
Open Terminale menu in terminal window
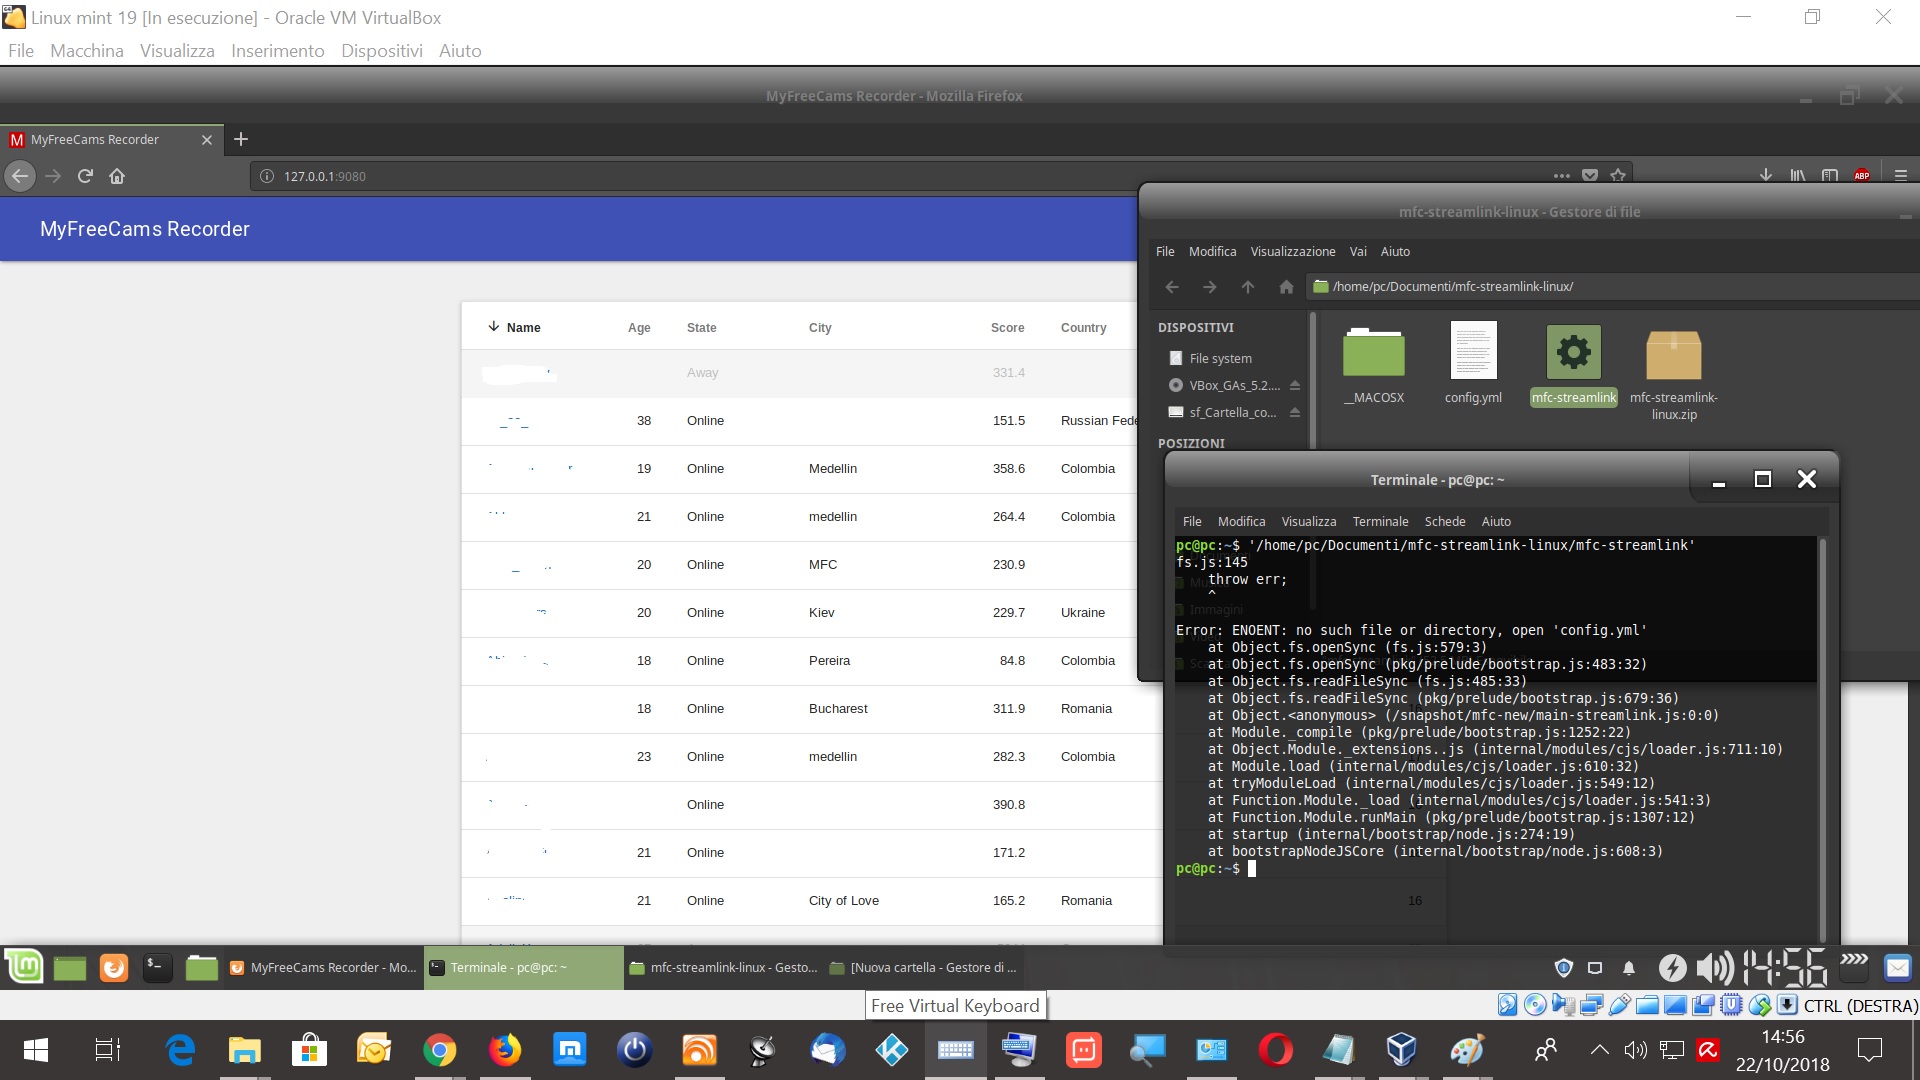(x=1380, y=522)
